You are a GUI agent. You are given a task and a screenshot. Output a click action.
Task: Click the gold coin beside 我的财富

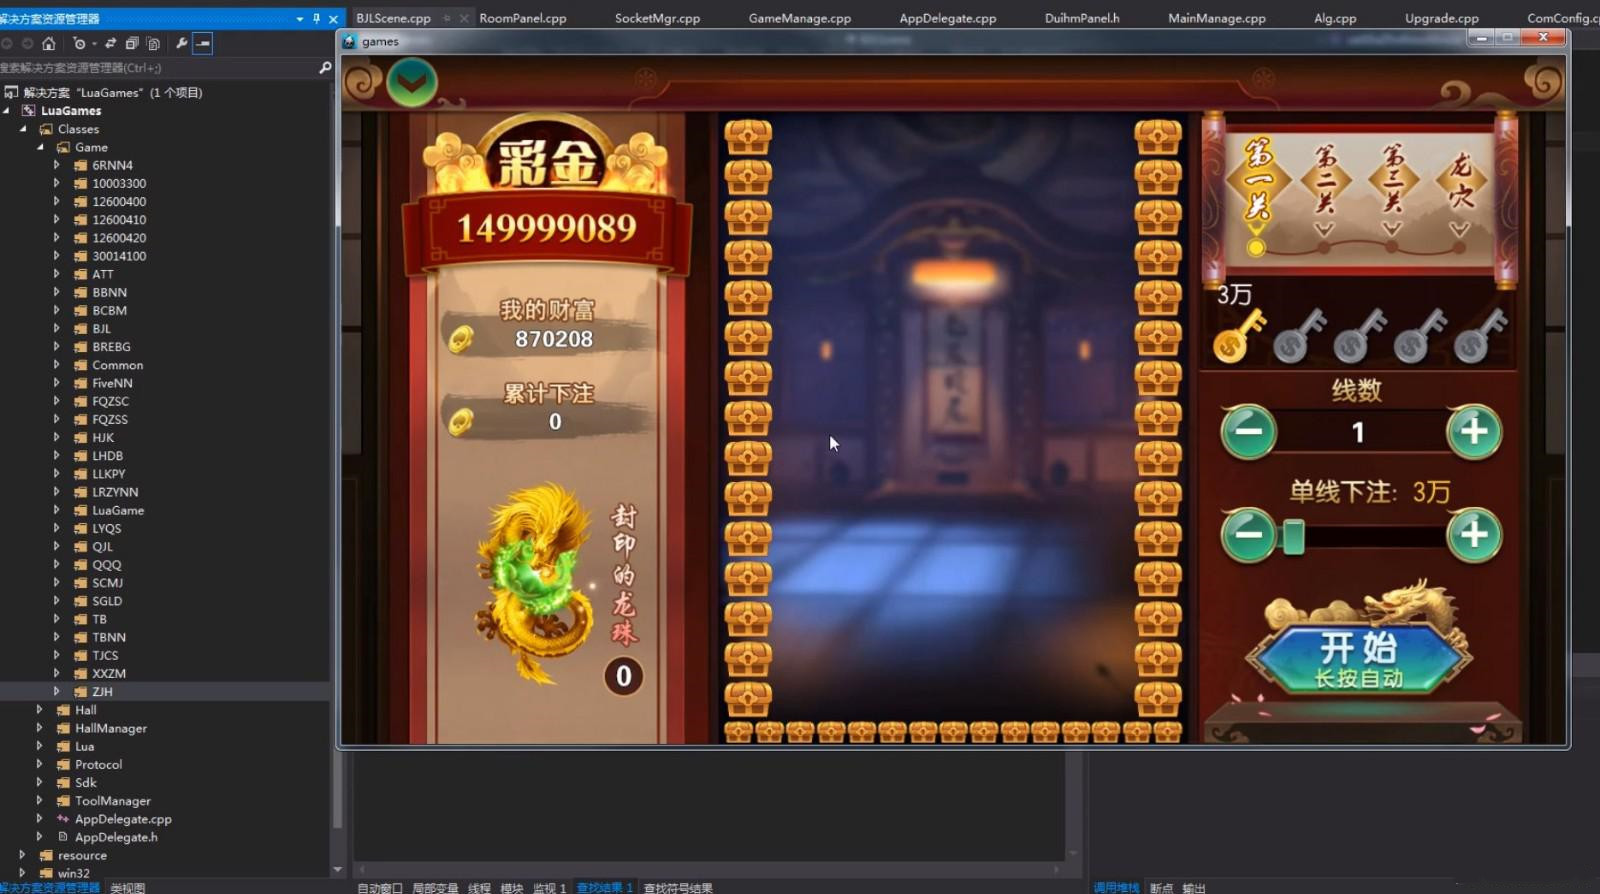click(461, 339)
